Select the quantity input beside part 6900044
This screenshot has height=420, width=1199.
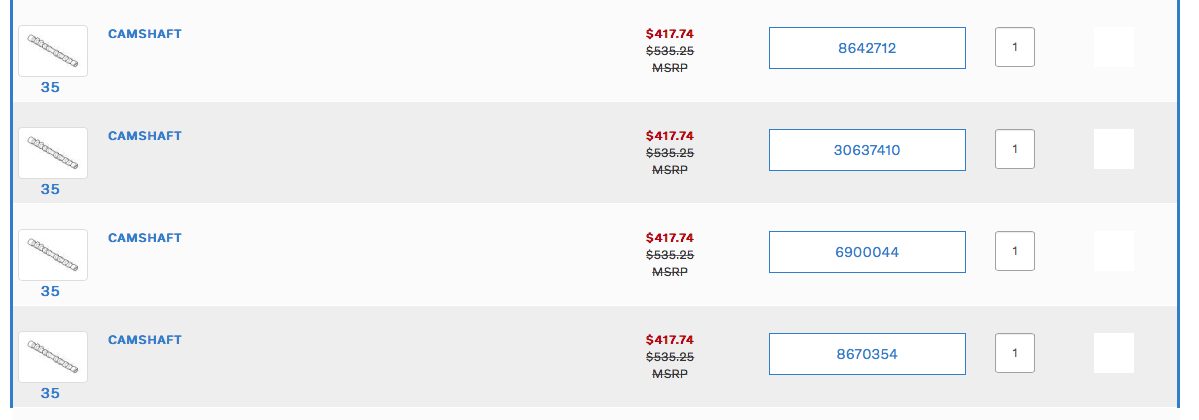pyautogui.click(x=1014, y=251)
